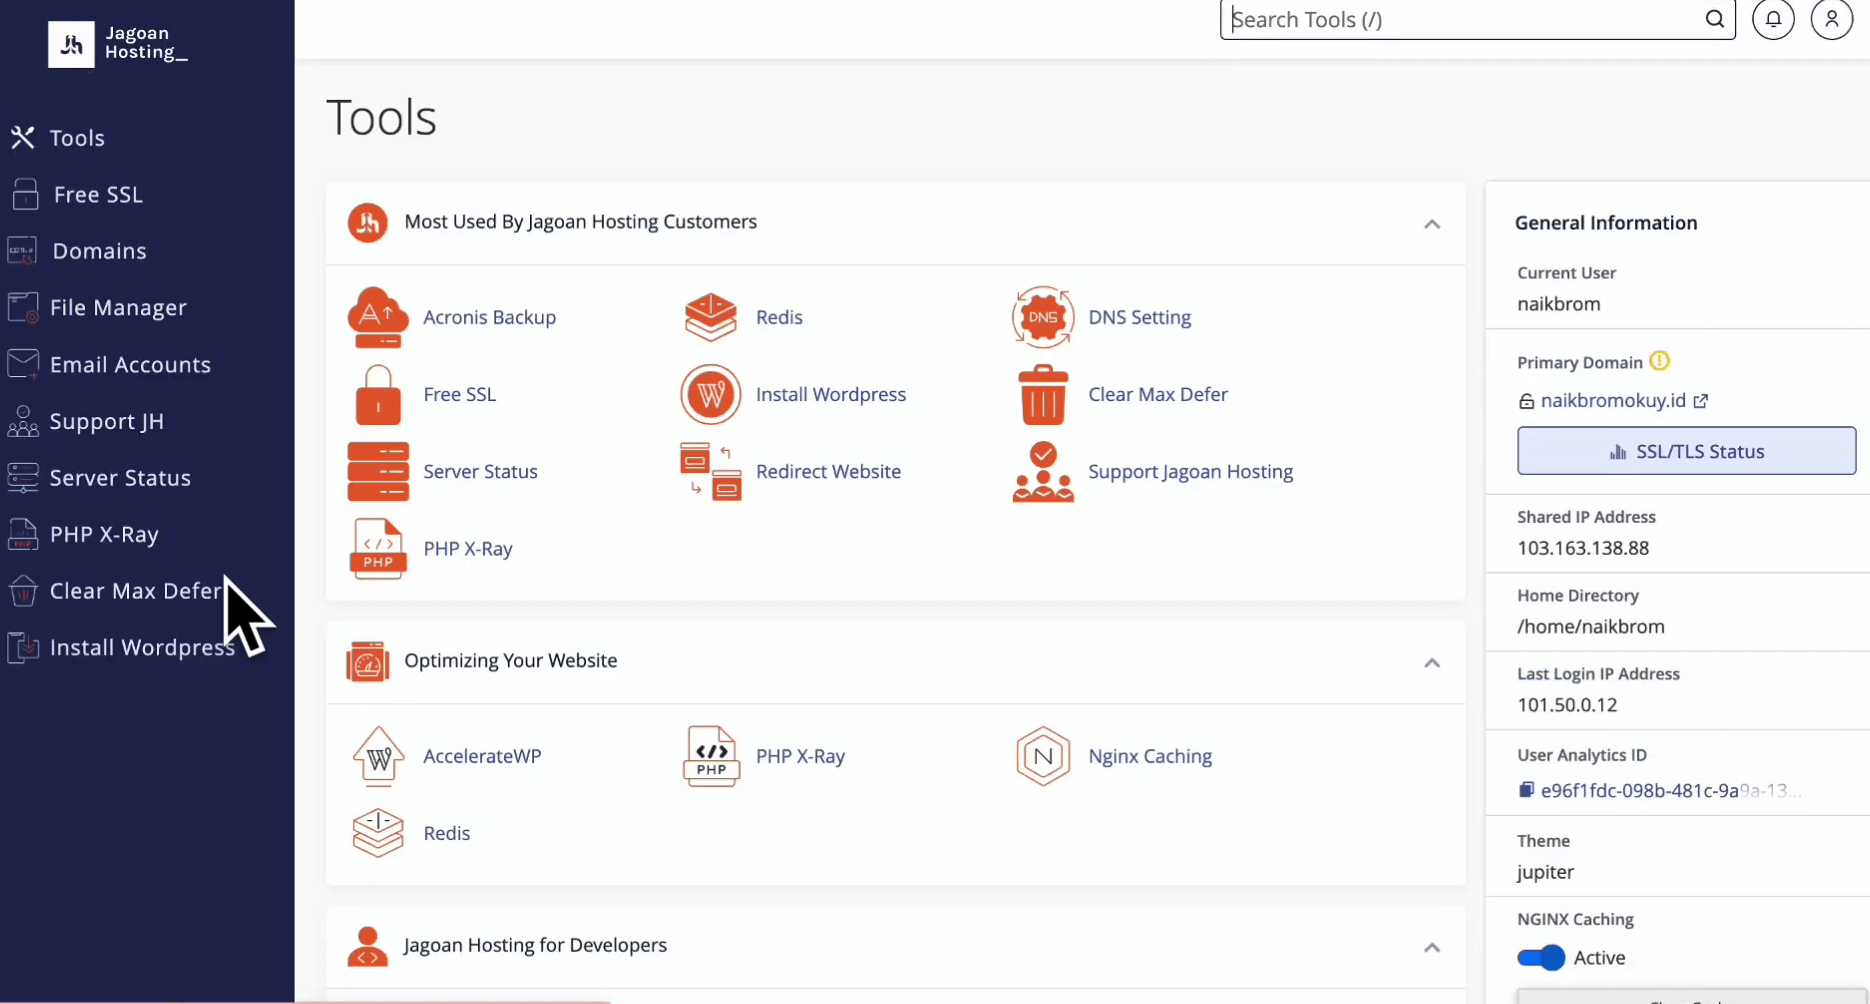1870x1004 pixels.
Task: Click the Current User value naikbrom
Action: pos(1558,304)
